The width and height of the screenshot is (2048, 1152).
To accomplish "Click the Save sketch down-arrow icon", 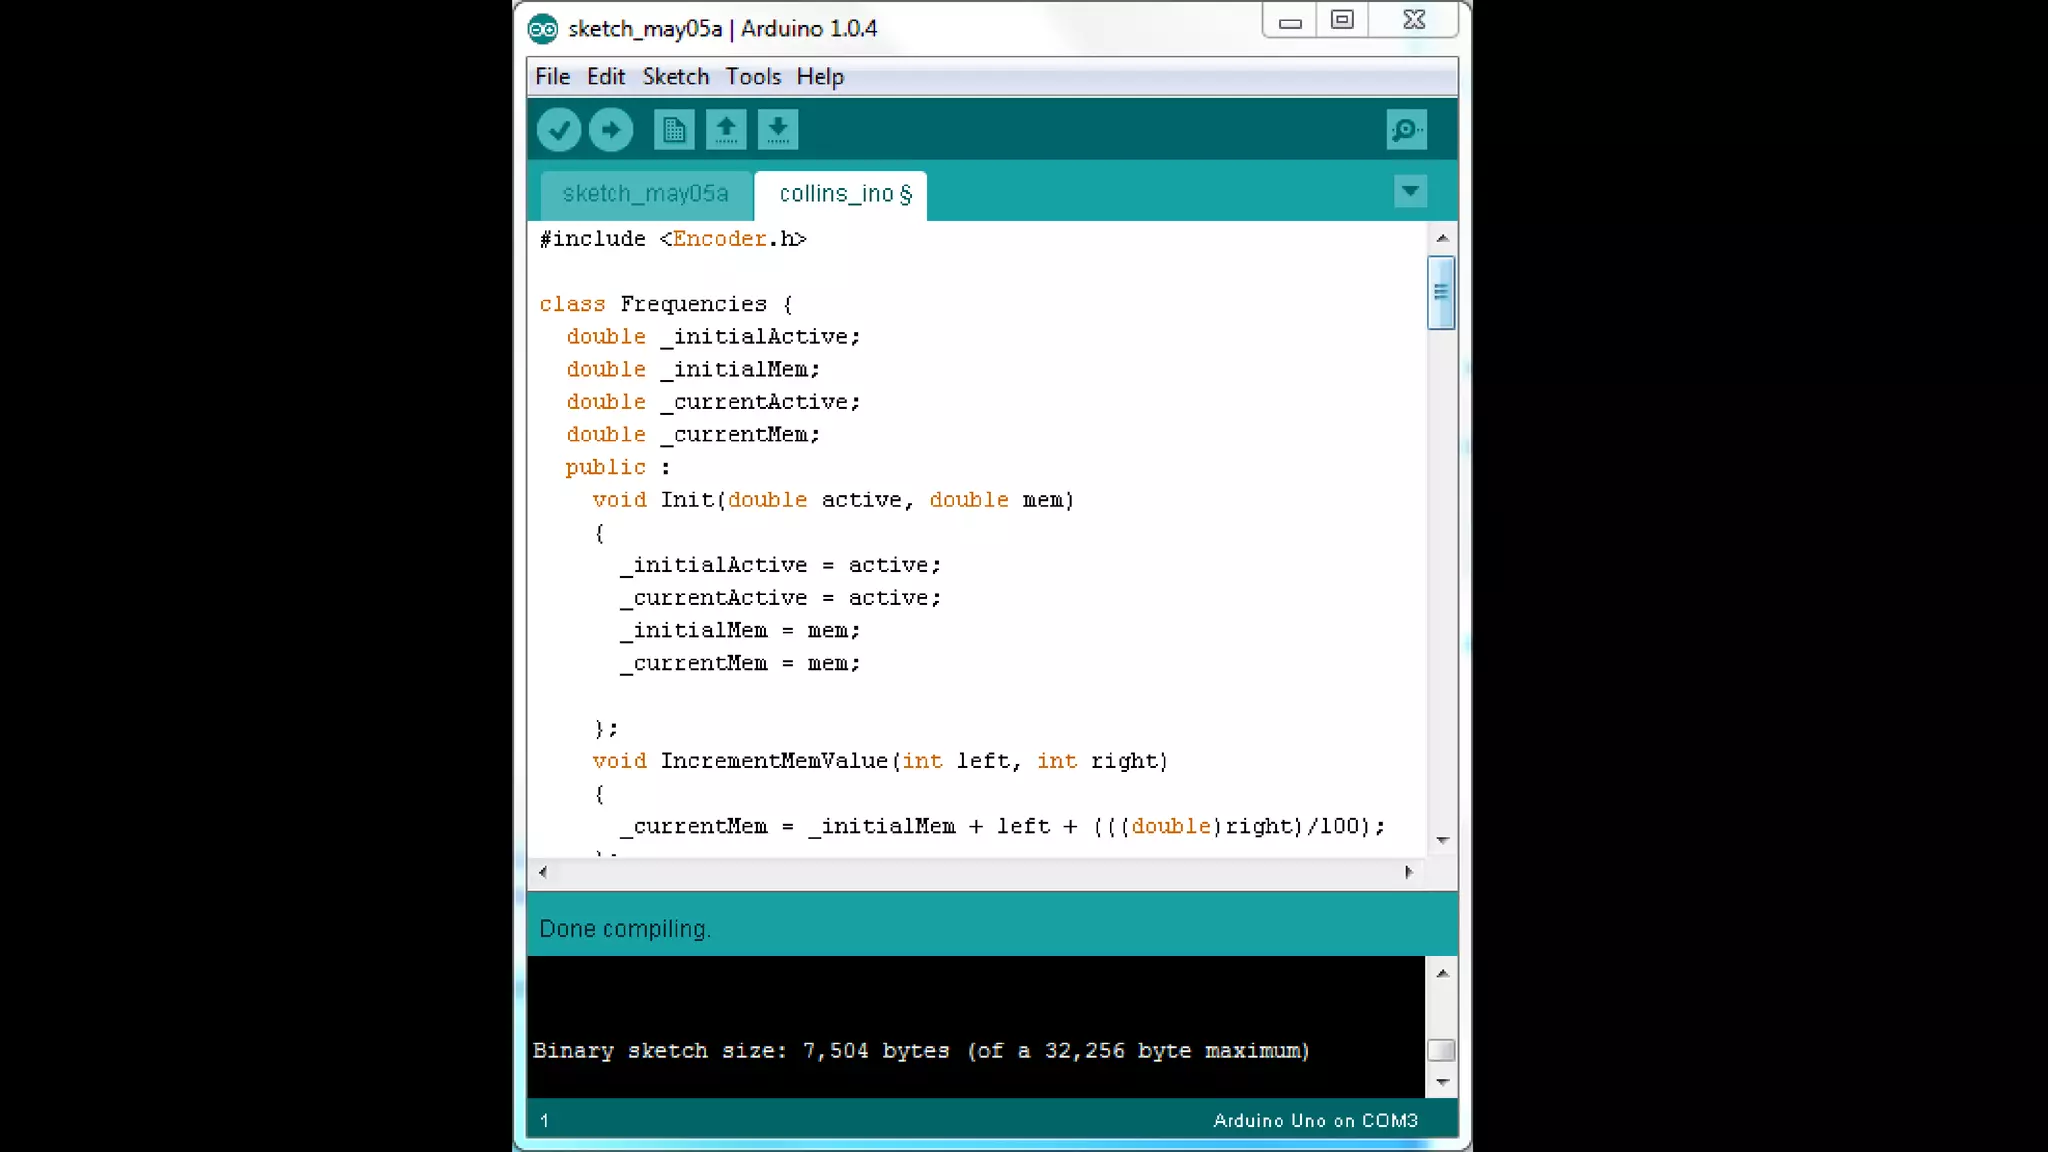I will 778,130.
